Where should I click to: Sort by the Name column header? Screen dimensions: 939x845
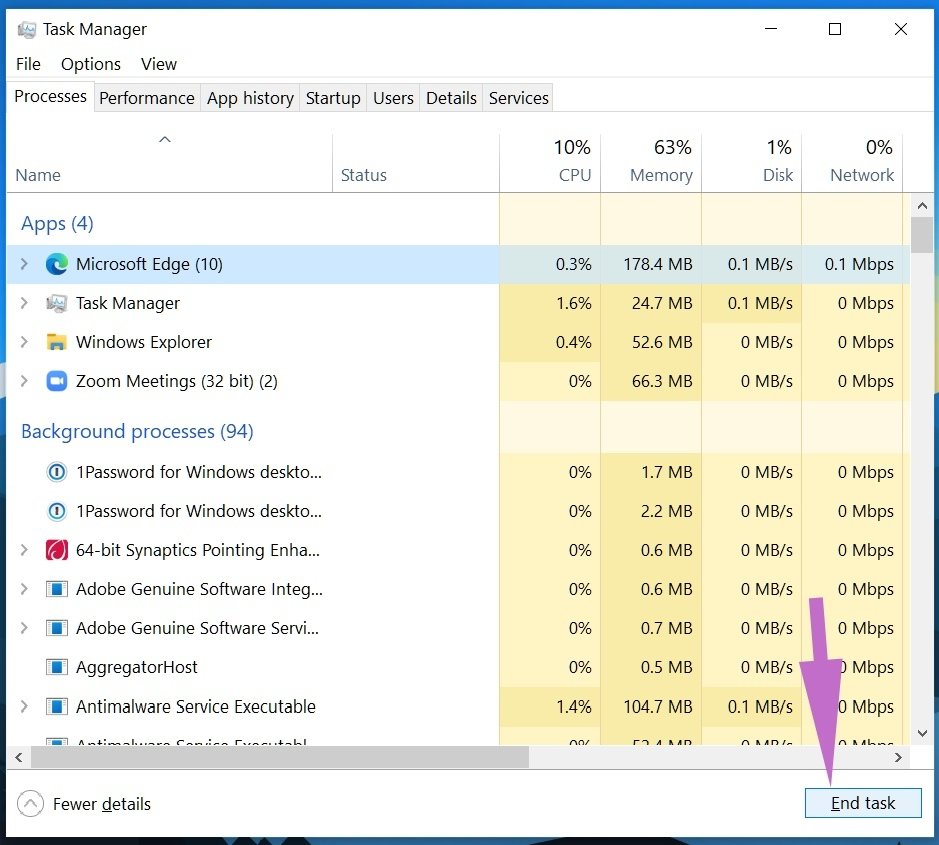tap(169, 162)
